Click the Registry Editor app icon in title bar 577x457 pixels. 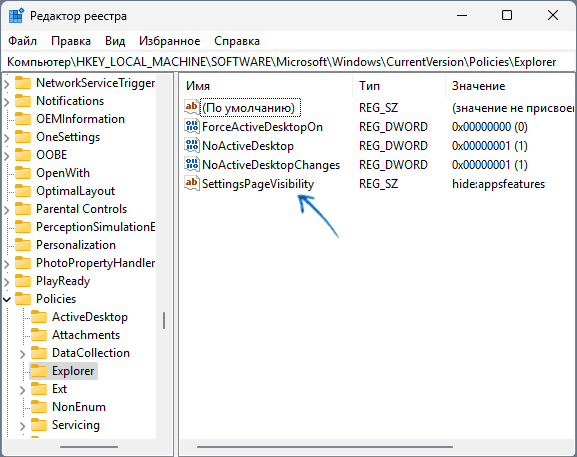[16, 16]
